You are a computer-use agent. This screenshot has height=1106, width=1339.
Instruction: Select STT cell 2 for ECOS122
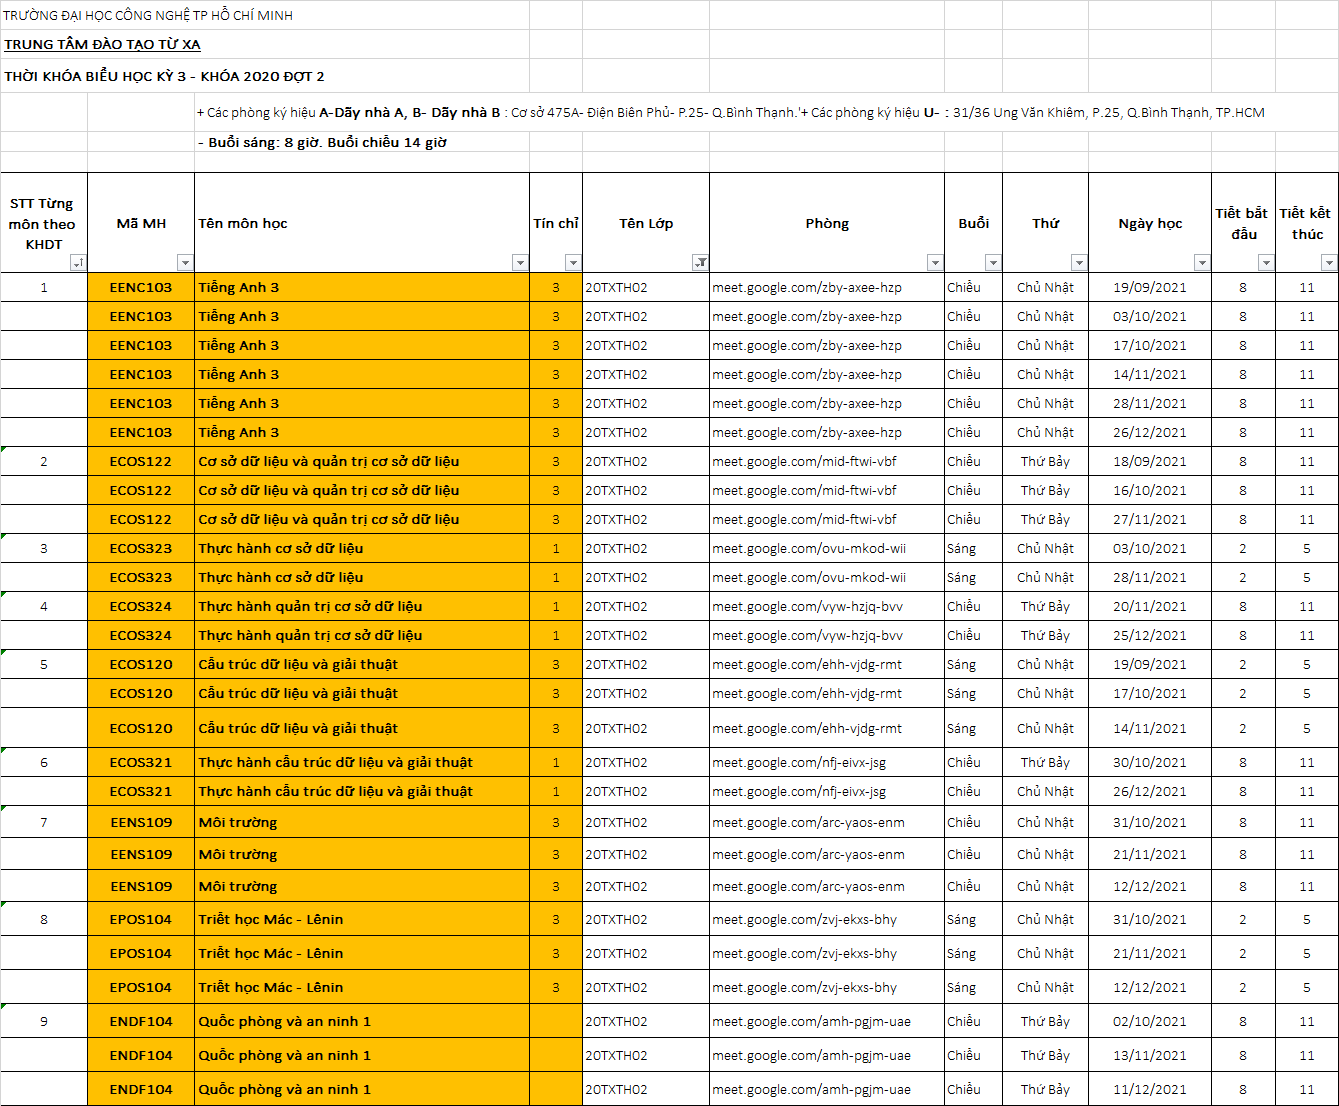coord(44,462)
